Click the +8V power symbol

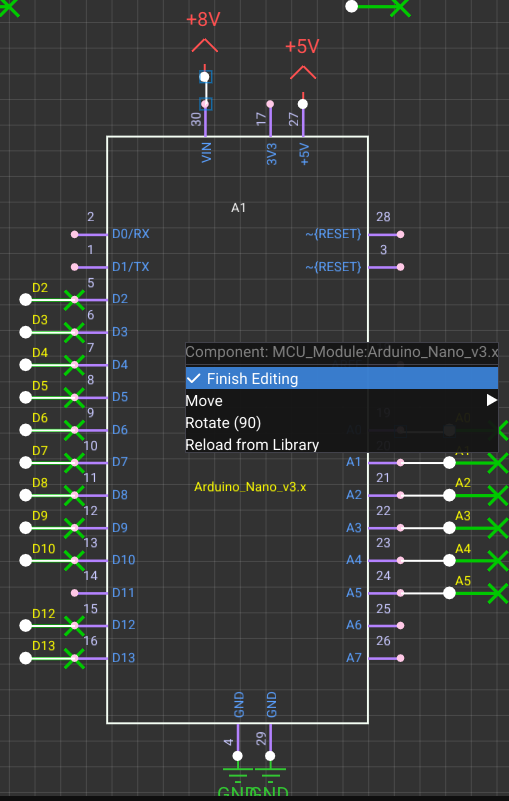[204, 43]
